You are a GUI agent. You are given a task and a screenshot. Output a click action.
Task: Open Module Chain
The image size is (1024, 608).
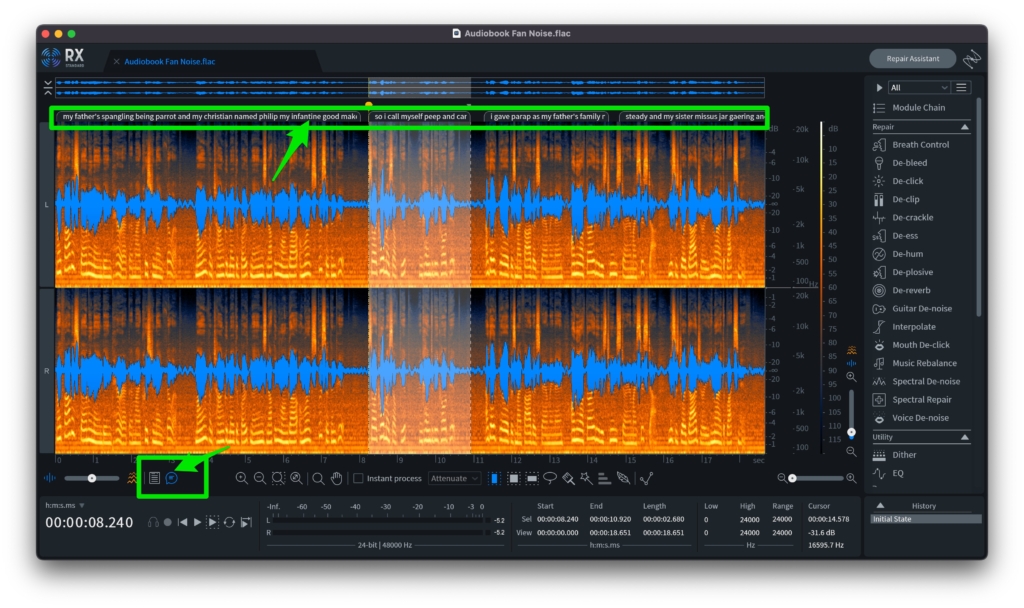tap(918, 108)
